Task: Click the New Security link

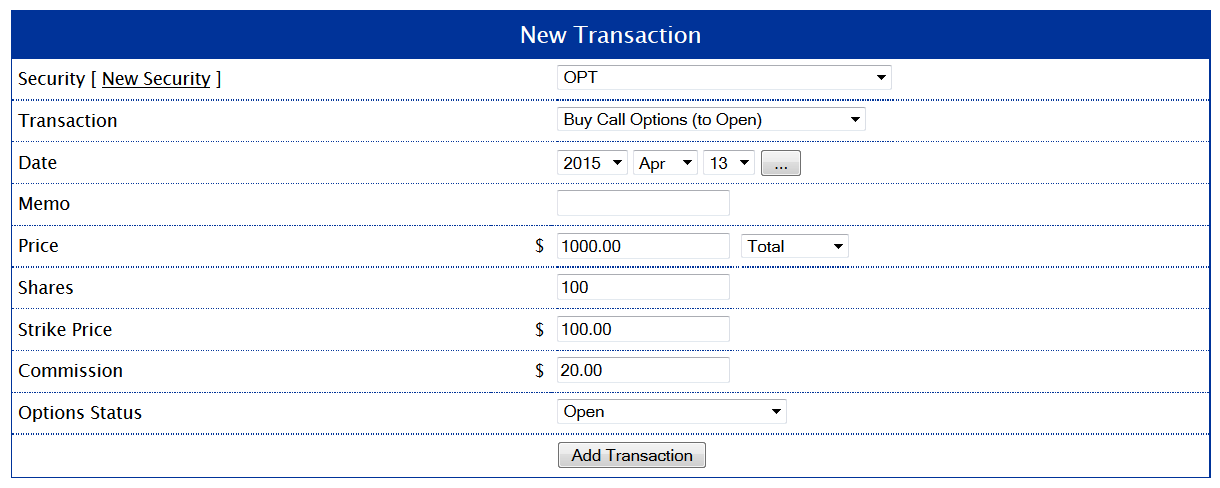Action: [x=156, y=79]
